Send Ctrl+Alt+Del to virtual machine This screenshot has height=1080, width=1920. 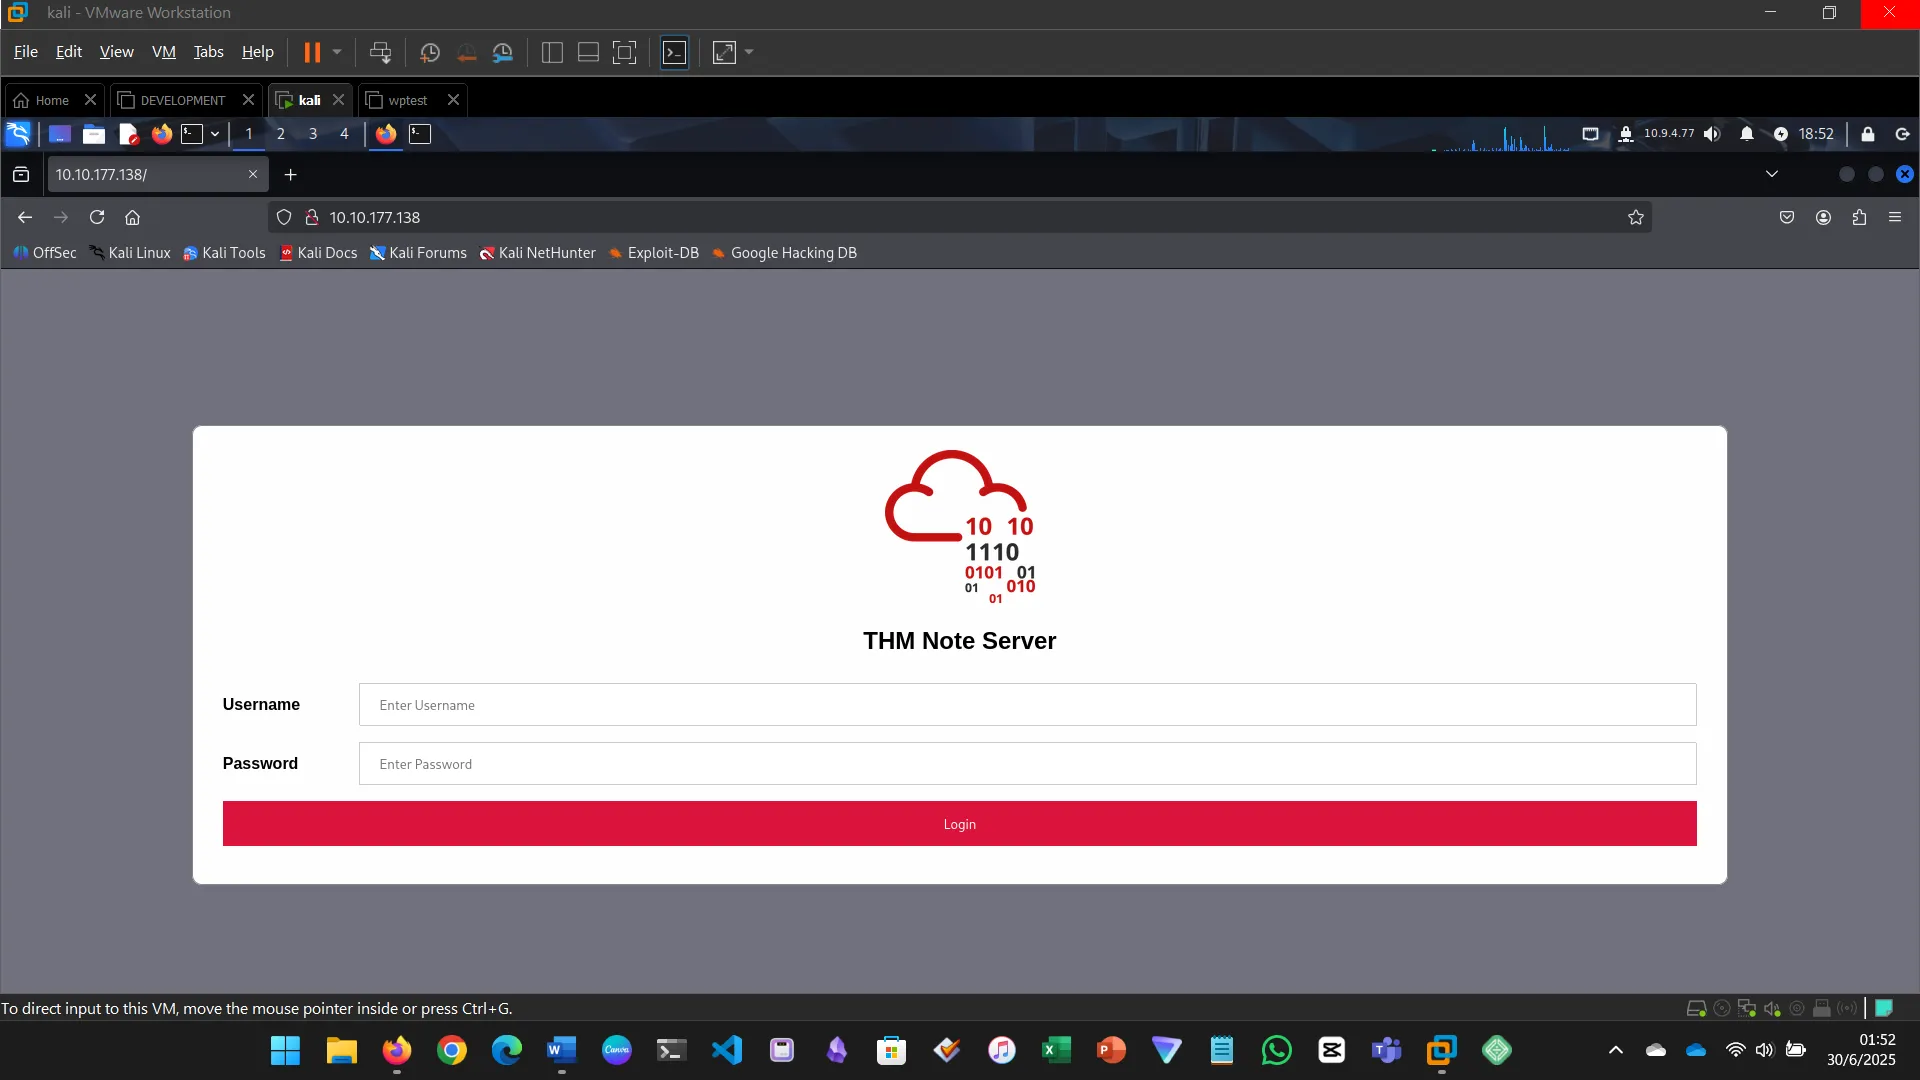coord(380,52)
